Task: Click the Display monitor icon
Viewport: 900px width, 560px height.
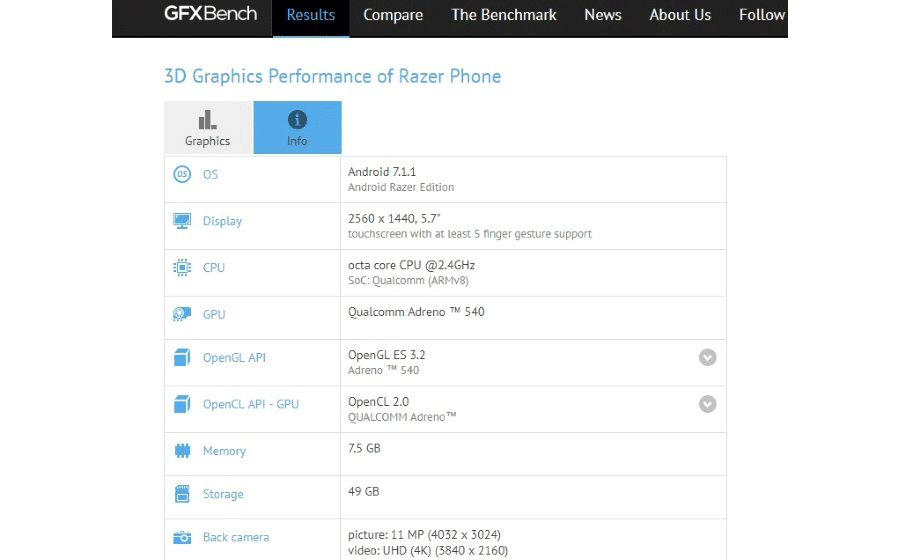Action: point(182,221)
